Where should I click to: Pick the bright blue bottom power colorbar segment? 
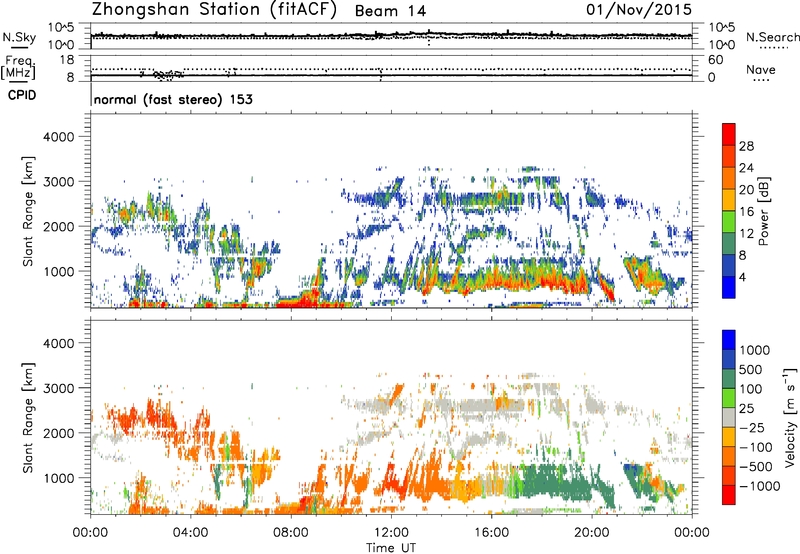(729, 288)
